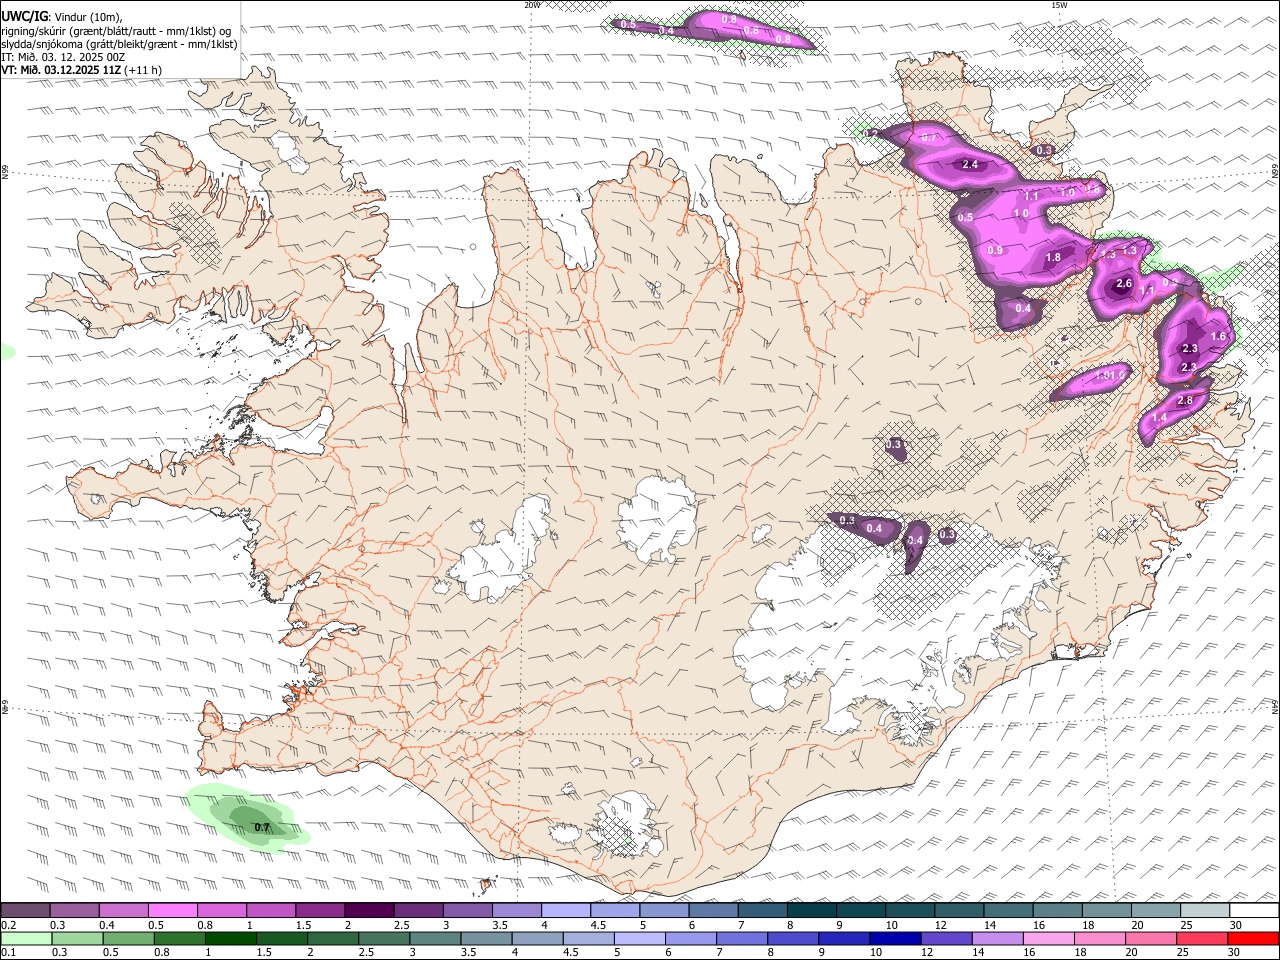The image size is (1280, 960).
Task: Click the 0.7 value in the green rain area
Action: [x=262, y=827]
